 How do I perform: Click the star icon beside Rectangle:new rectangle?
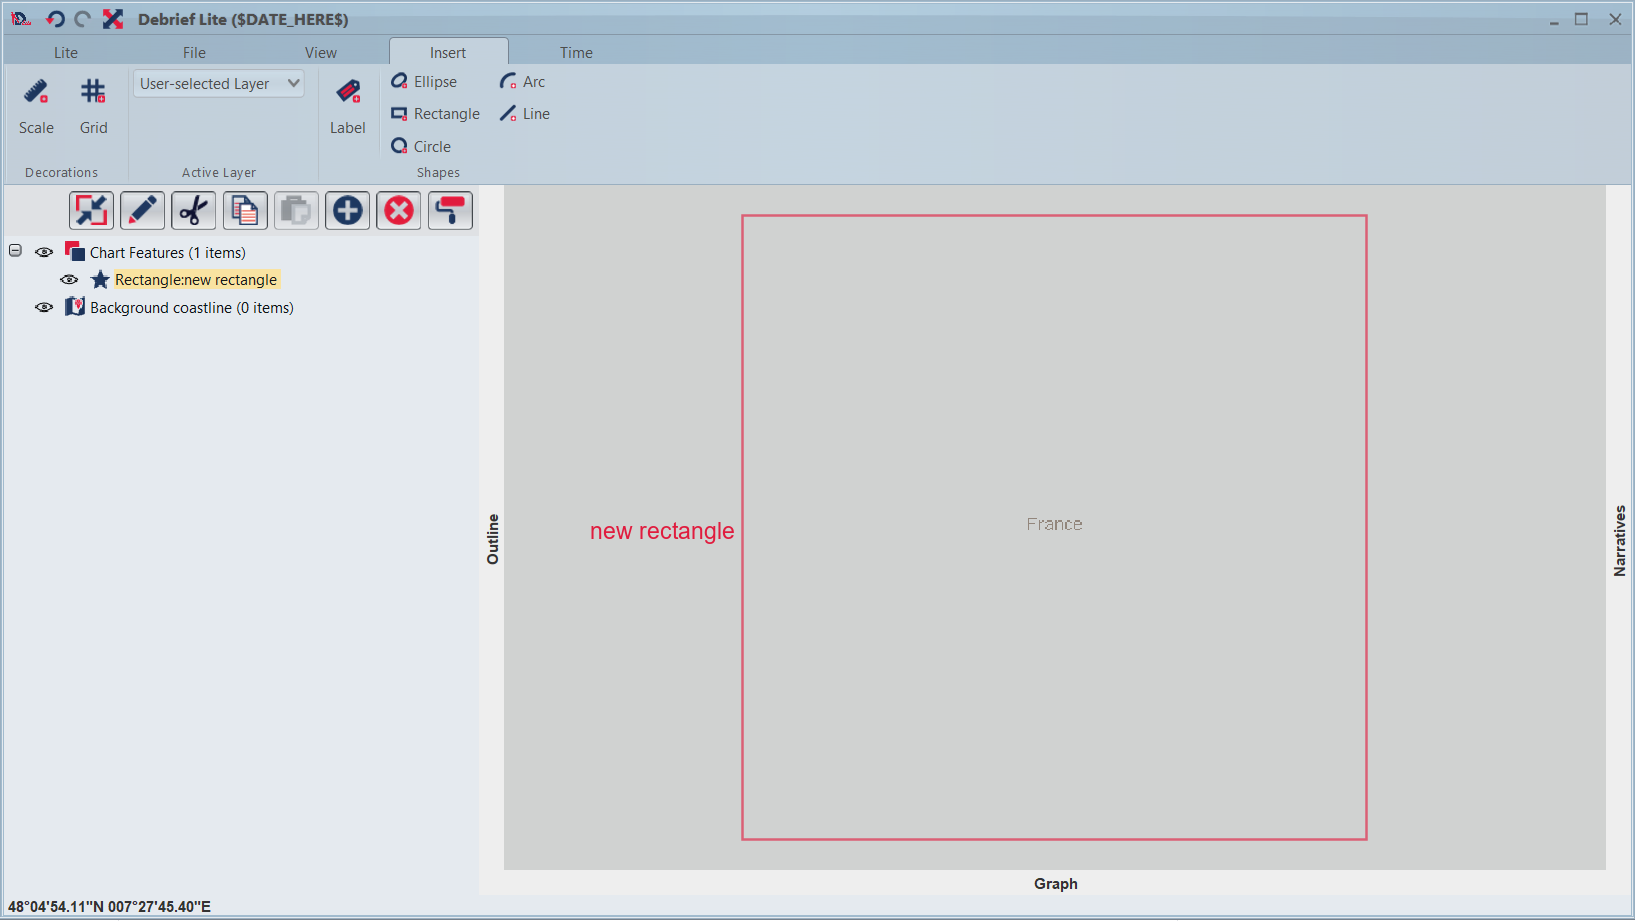(x=100, y=280)
